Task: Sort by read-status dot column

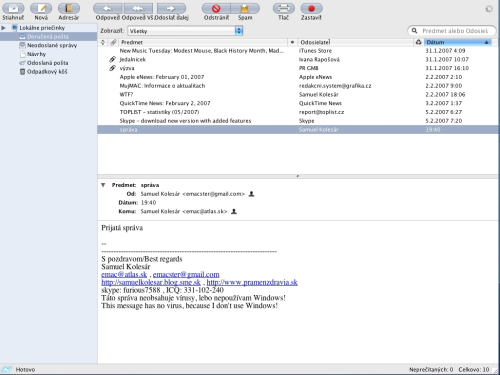Action: 292,42
